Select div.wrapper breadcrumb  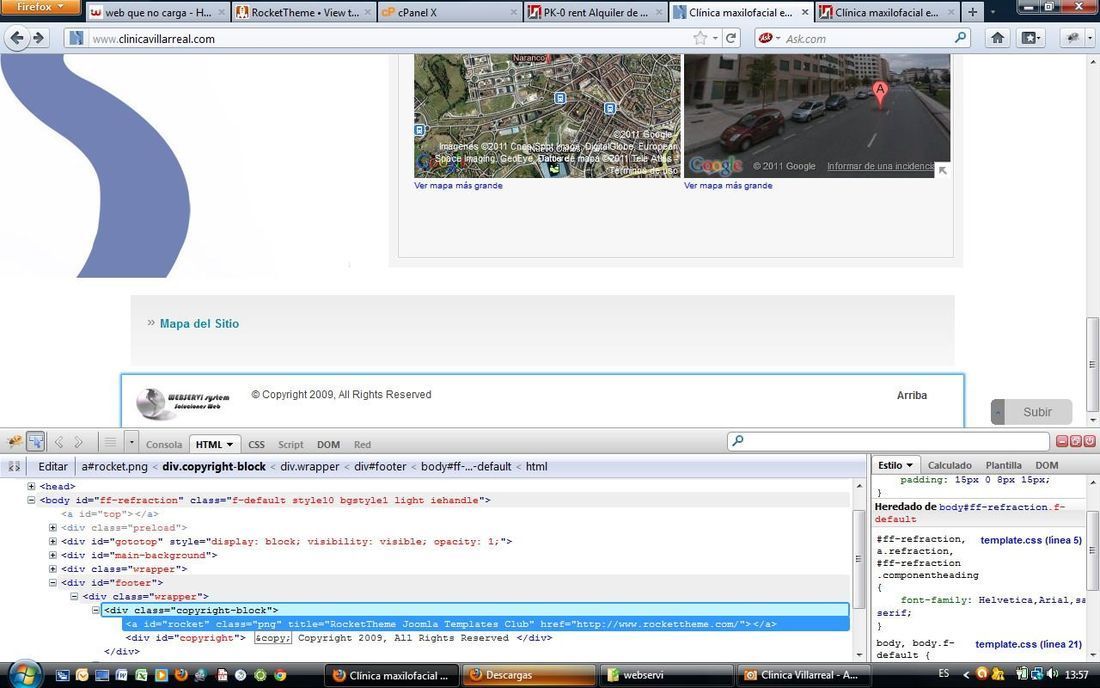point(309,466)
